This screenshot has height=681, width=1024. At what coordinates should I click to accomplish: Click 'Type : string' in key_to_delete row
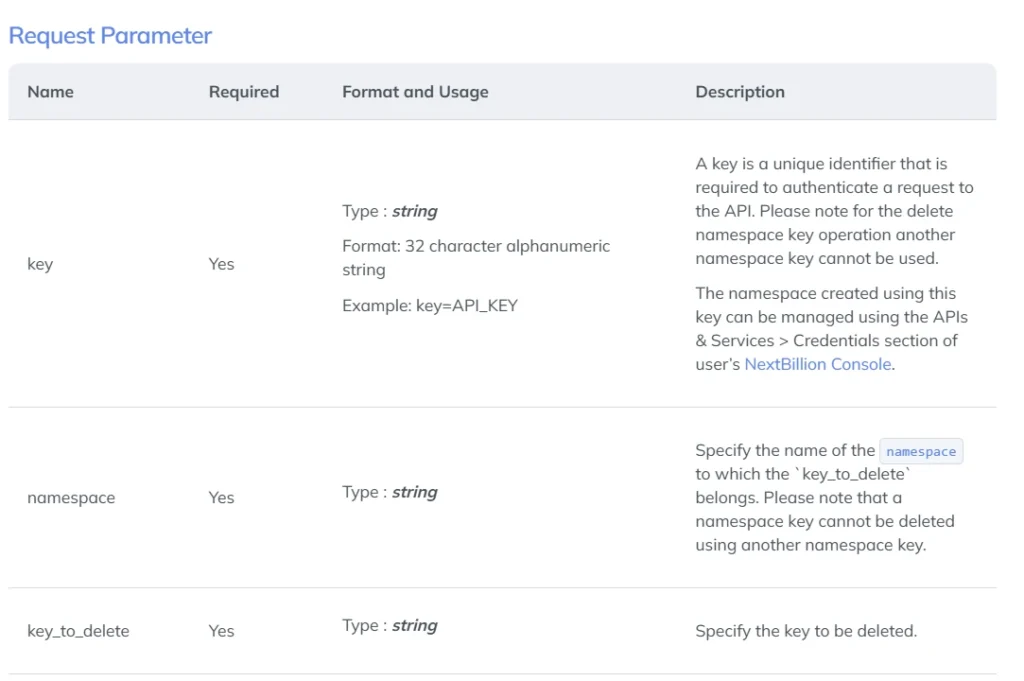390,626
